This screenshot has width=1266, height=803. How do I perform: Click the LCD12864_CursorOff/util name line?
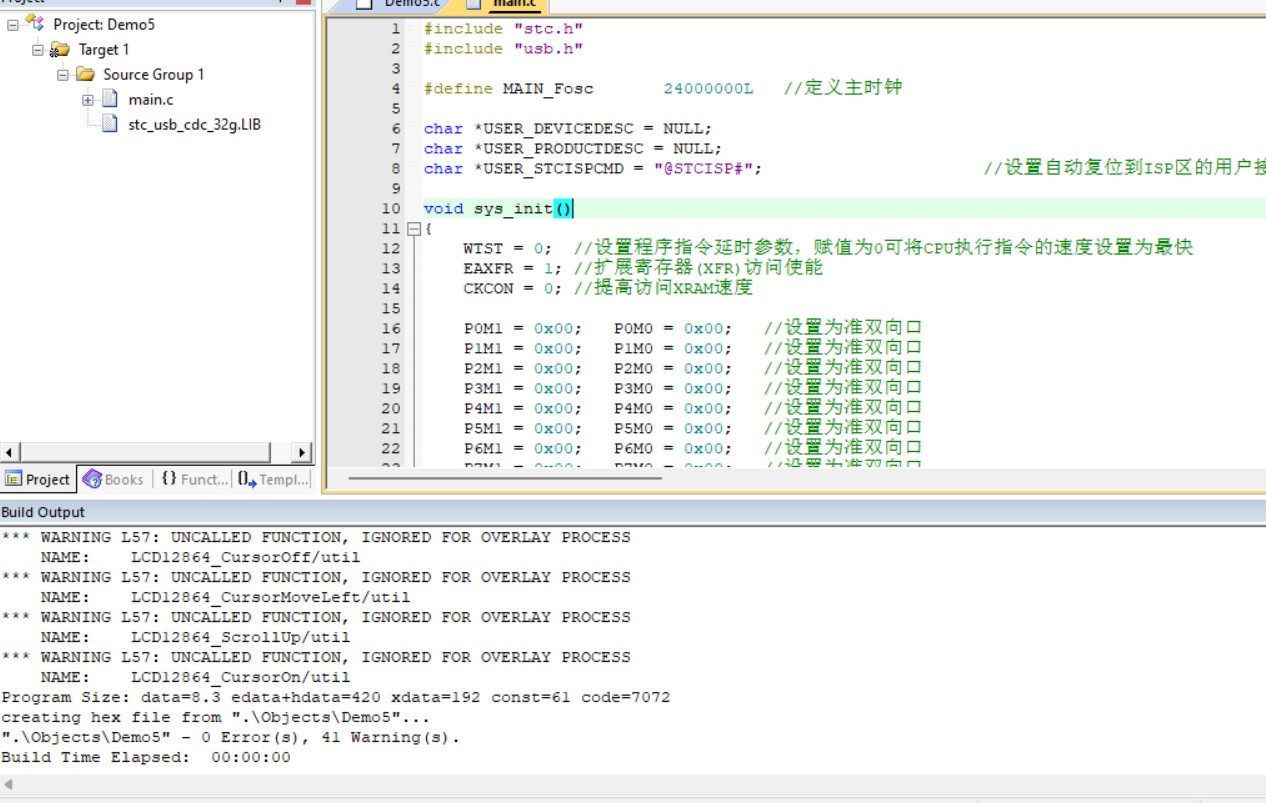pos(200,557)
